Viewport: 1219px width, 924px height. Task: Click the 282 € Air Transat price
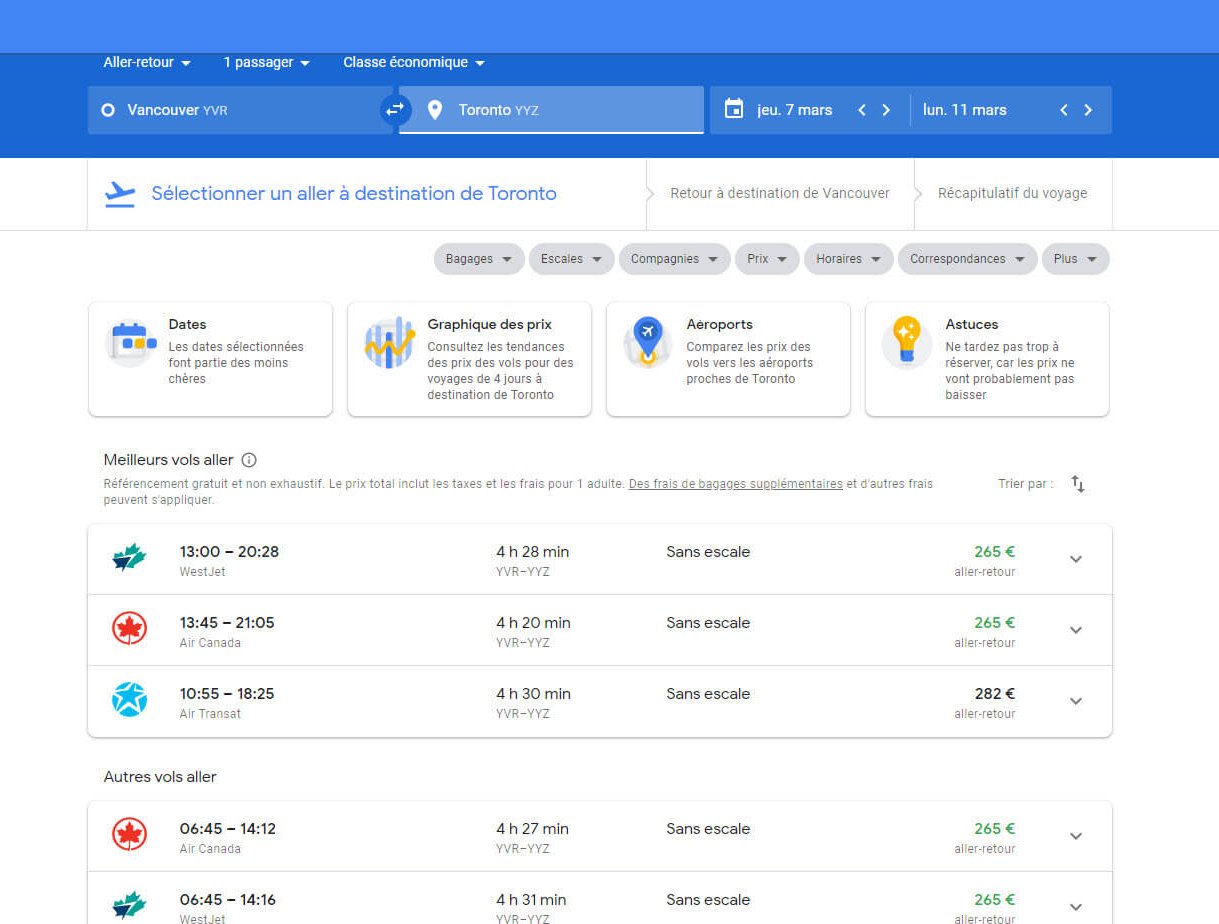coord(995,693)
